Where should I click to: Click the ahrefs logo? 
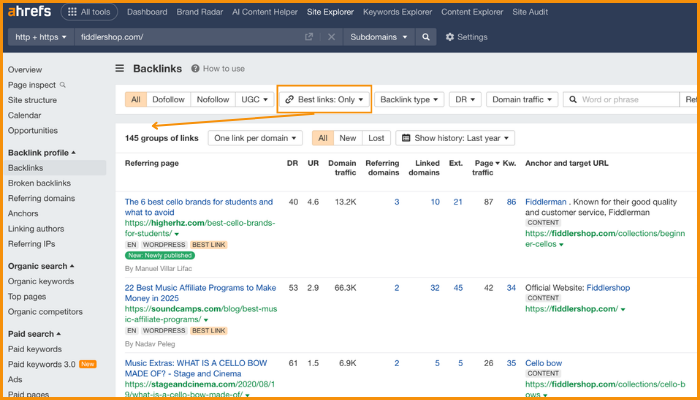coord(30,12)
